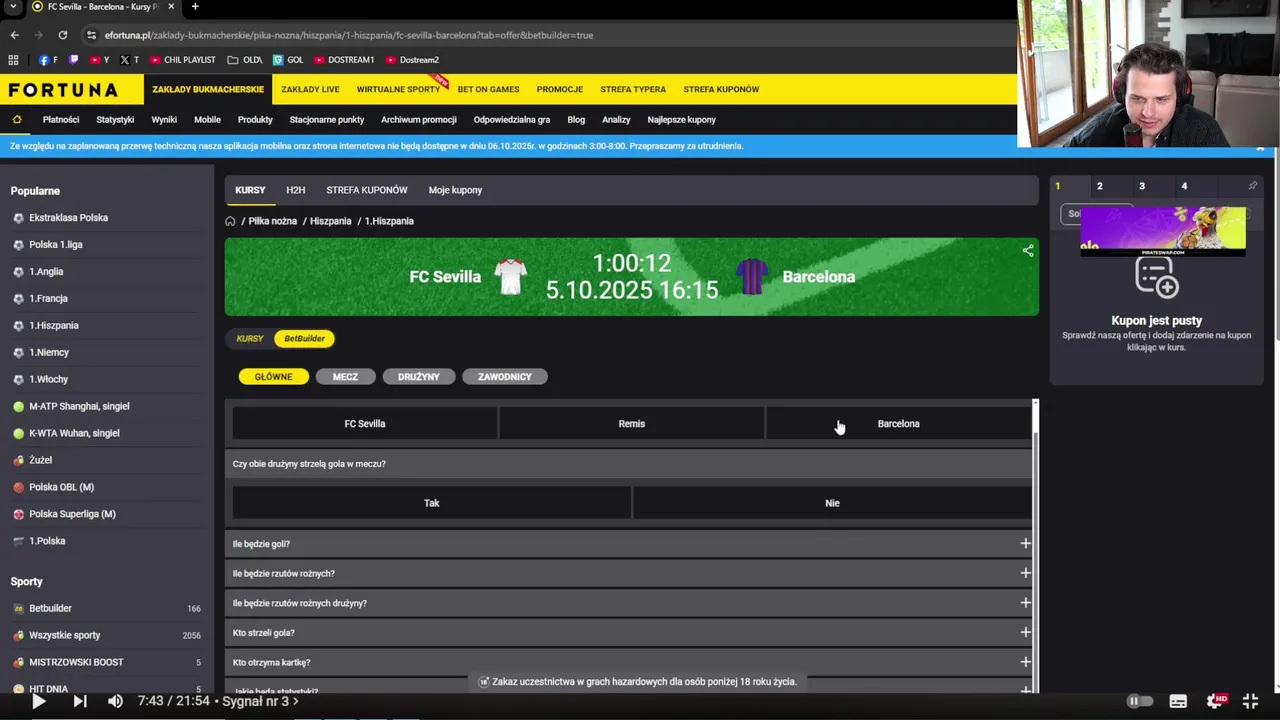Open the Twitch bookmark icon

click(73, 60)
